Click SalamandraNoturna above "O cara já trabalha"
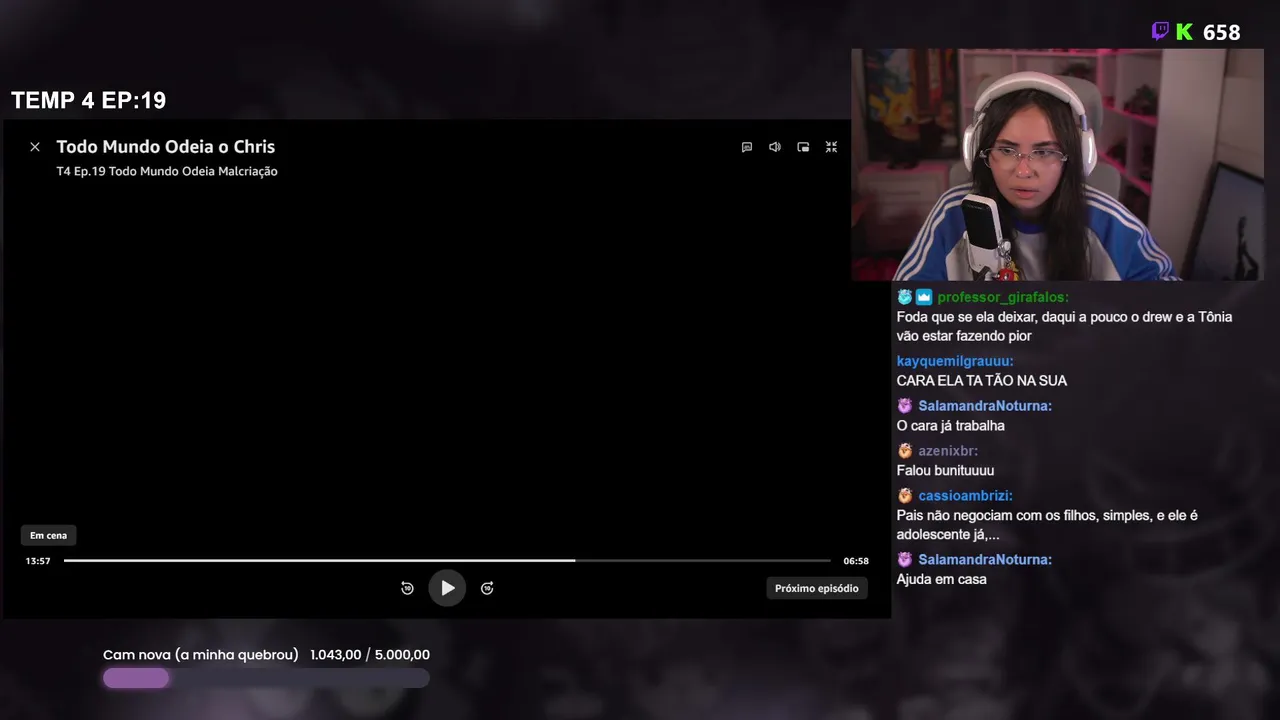1280x720 pixels. [985, 406]
